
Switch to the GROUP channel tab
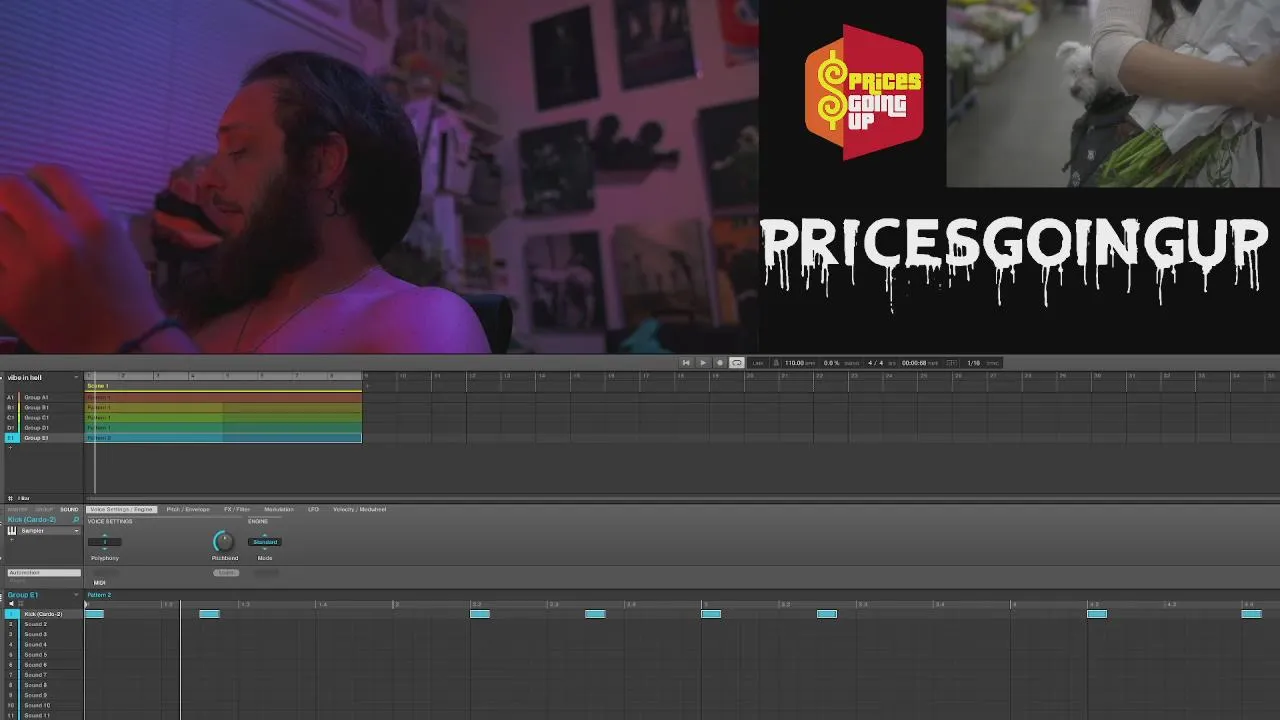45,509
